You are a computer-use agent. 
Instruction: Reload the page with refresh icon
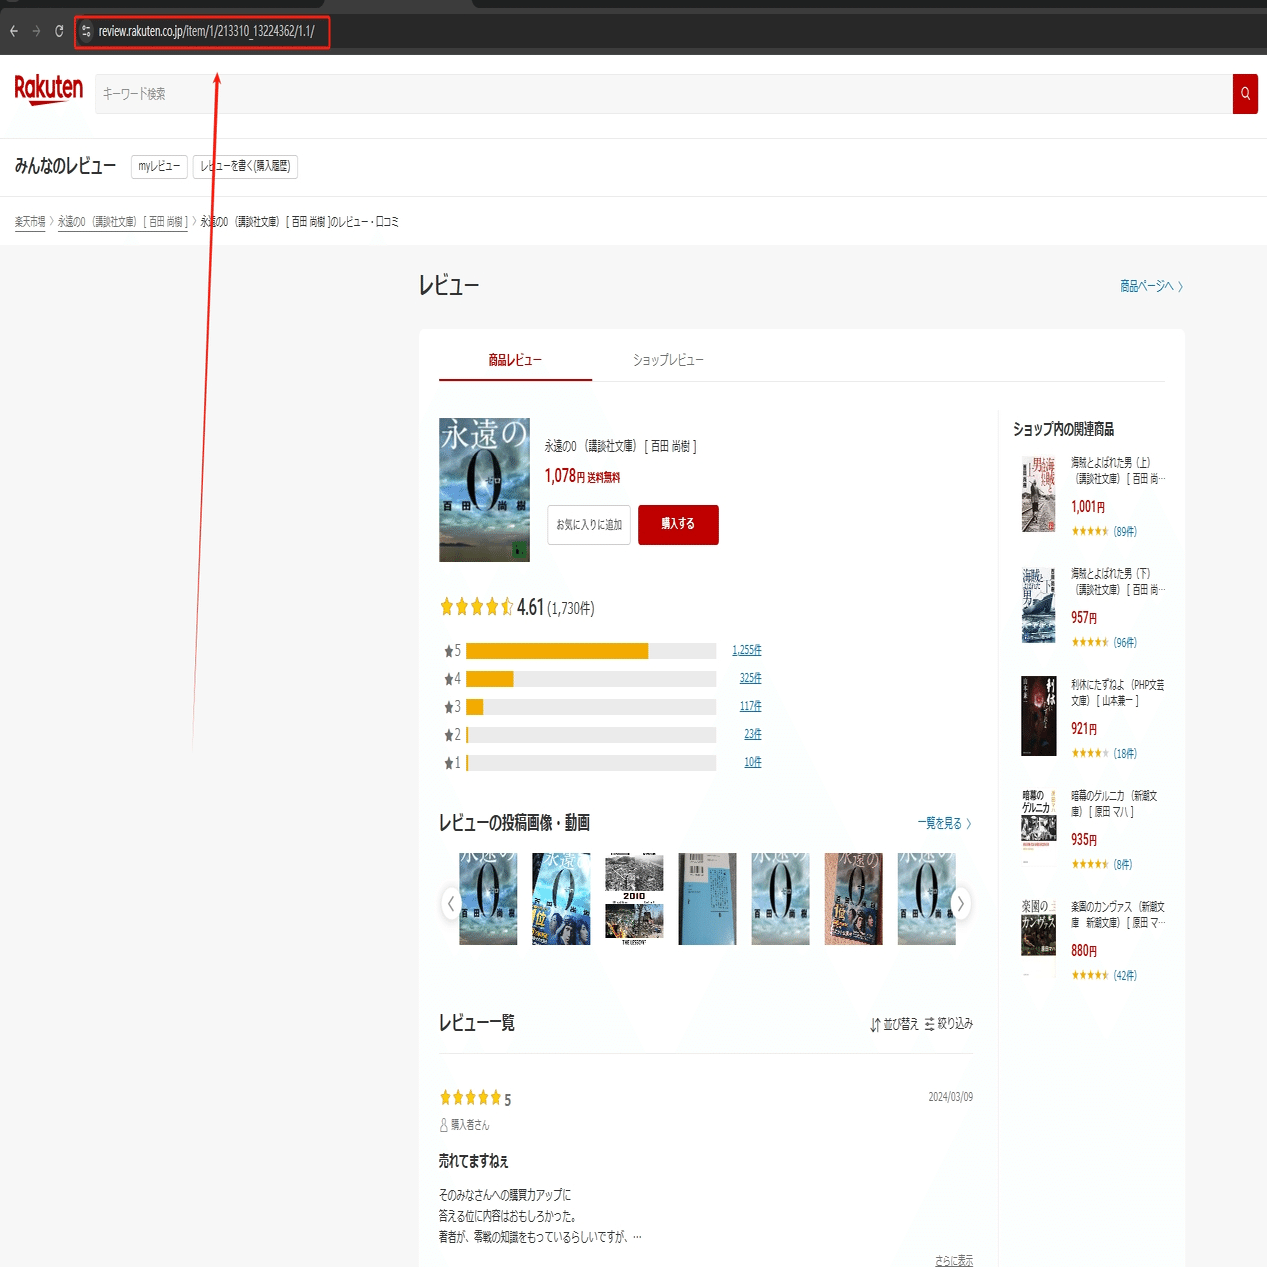pyautogui.click(x=59, y=31)
